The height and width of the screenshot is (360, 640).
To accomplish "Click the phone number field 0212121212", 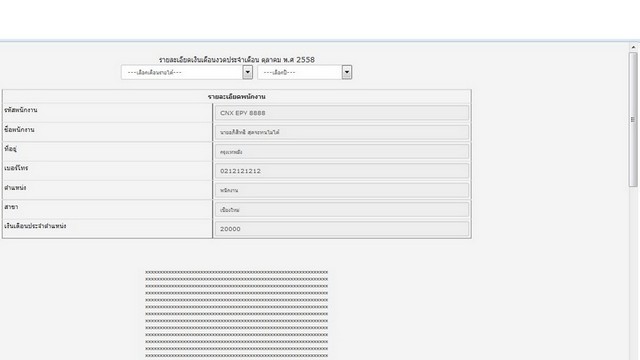I will (x=342, y=171).
